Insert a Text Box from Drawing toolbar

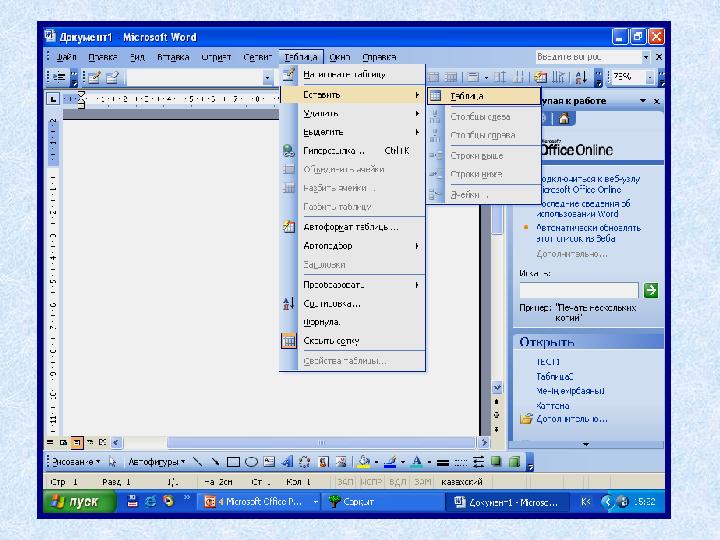click(x=269, y=461)
